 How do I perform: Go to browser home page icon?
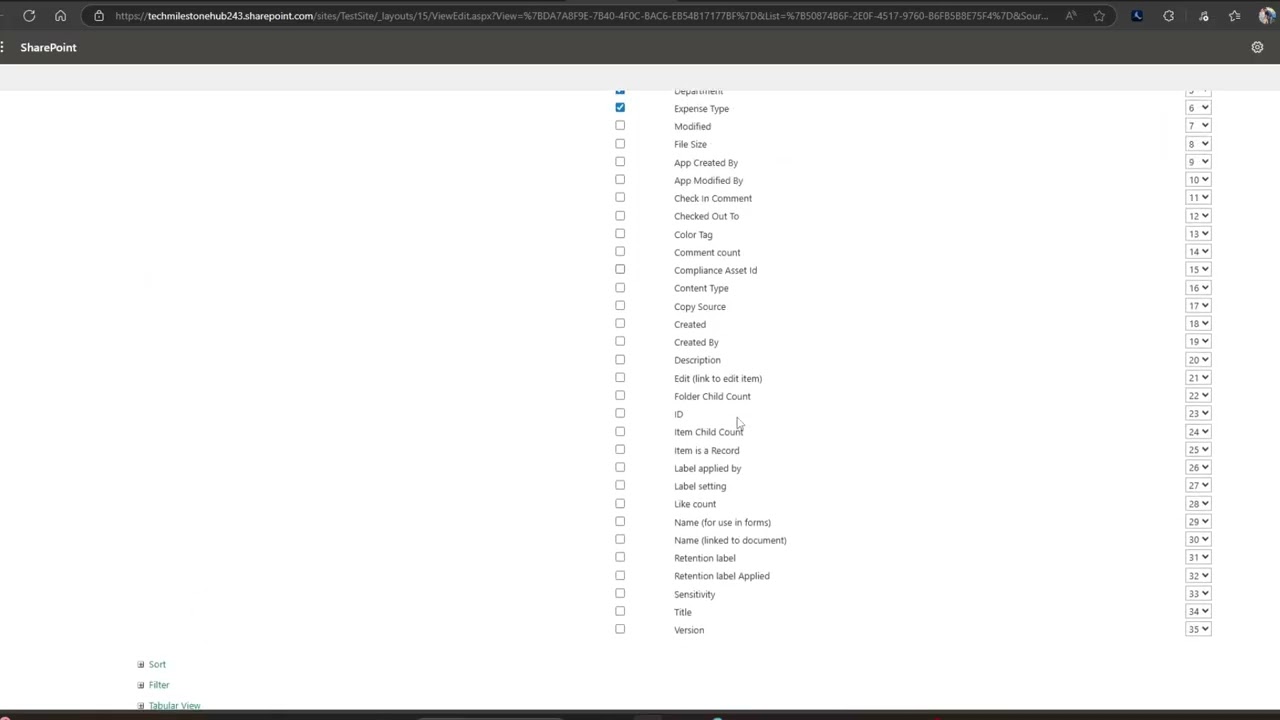60,16
